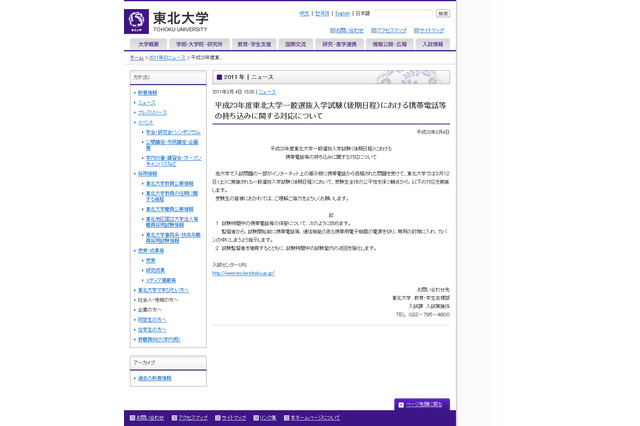This screenshot has width=640, height=426.
Task: Open the 教育・学生支援 navigation tab
Action: [x=254, y=44]
